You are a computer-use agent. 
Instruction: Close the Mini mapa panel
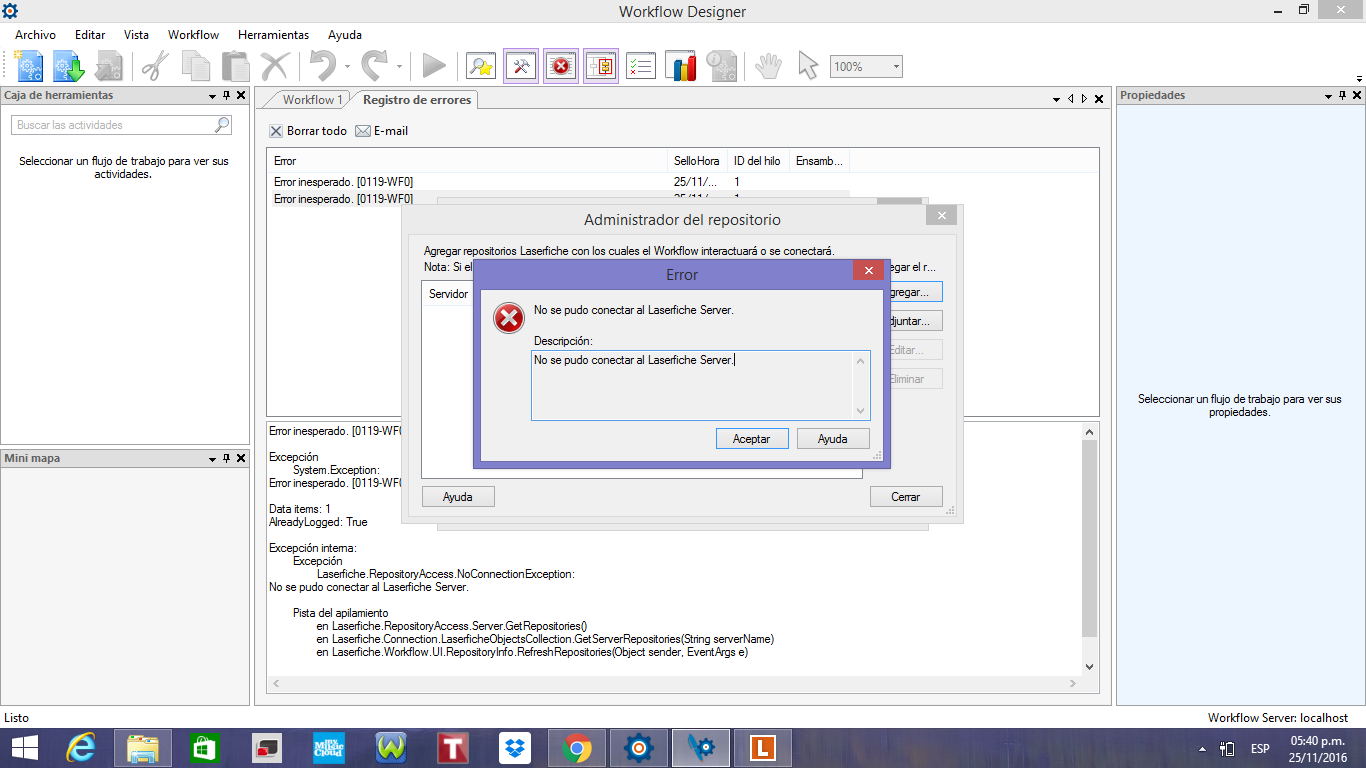(240, 459)
